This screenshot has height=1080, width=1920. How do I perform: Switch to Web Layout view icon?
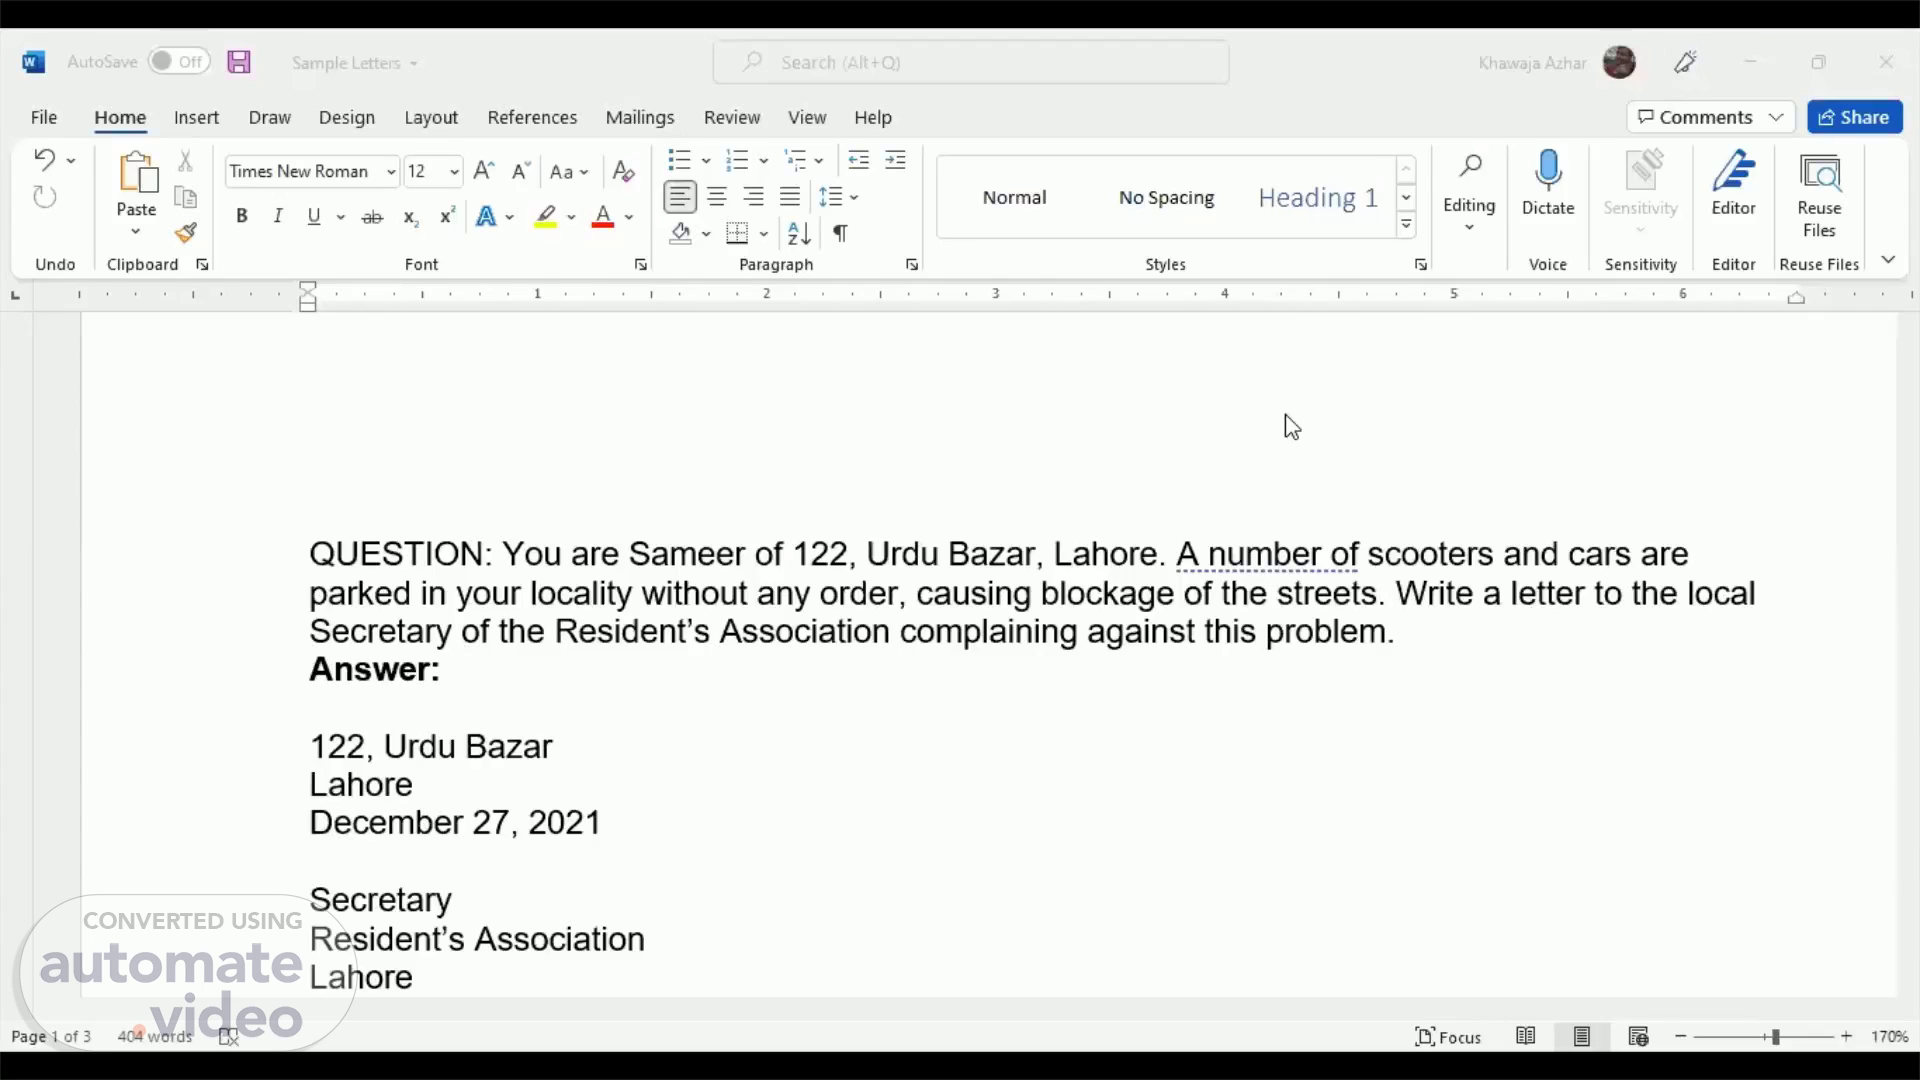(x=1638, y=1037)
